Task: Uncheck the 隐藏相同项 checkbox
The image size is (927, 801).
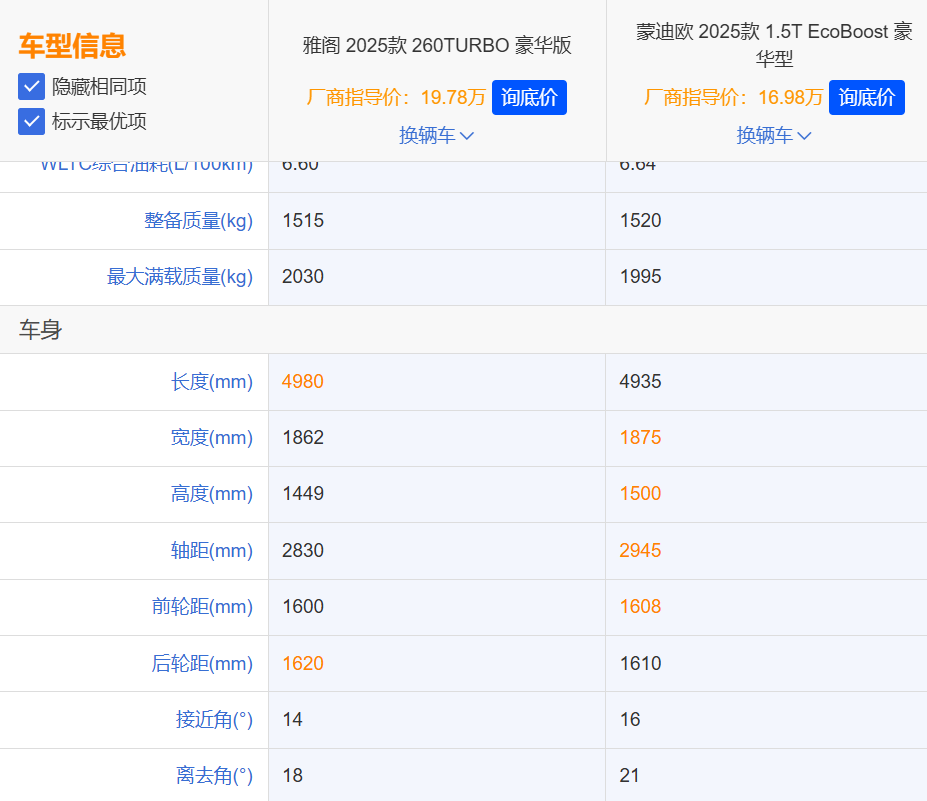Action: pyautogui.click(x=31, y=87)
